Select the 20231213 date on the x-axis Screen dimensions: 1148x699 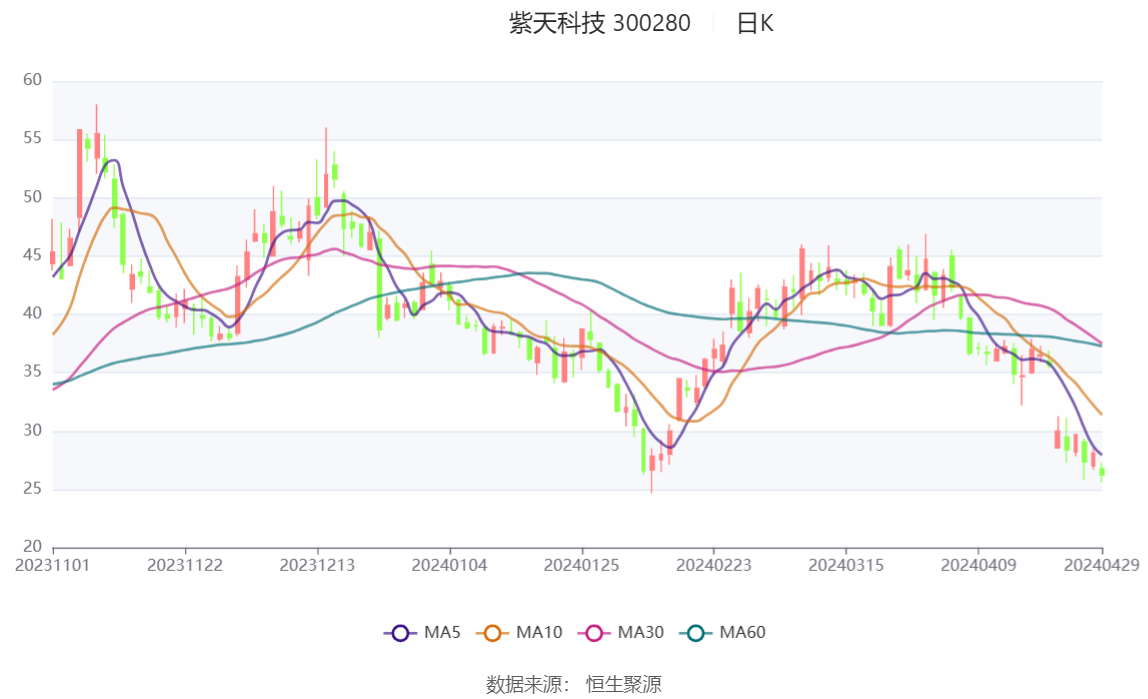point(317,566)
